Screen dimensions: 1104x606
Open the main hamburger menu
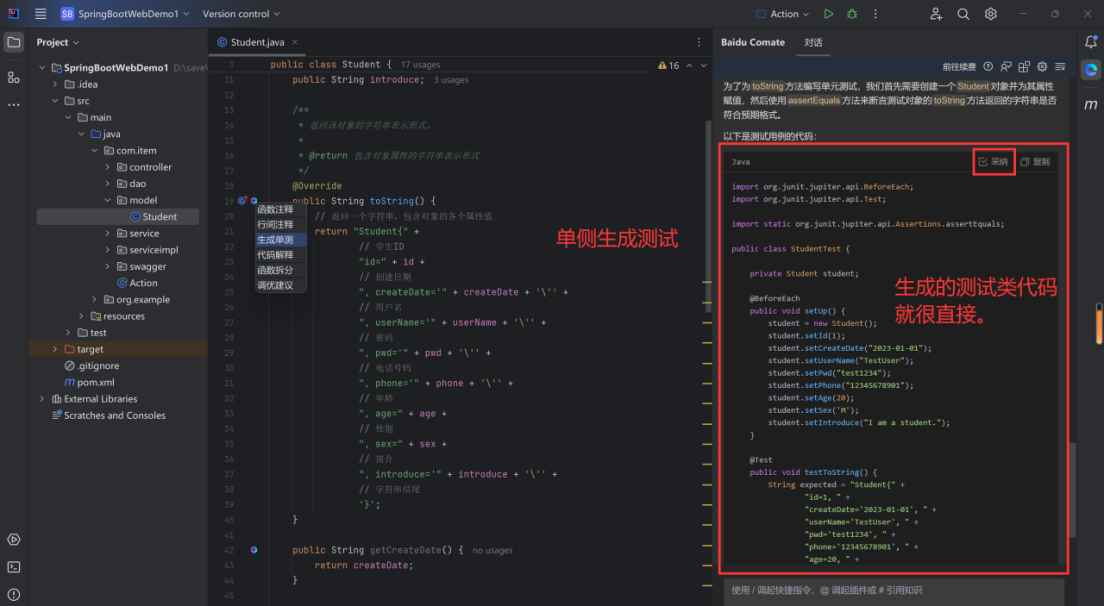point(40,13)
